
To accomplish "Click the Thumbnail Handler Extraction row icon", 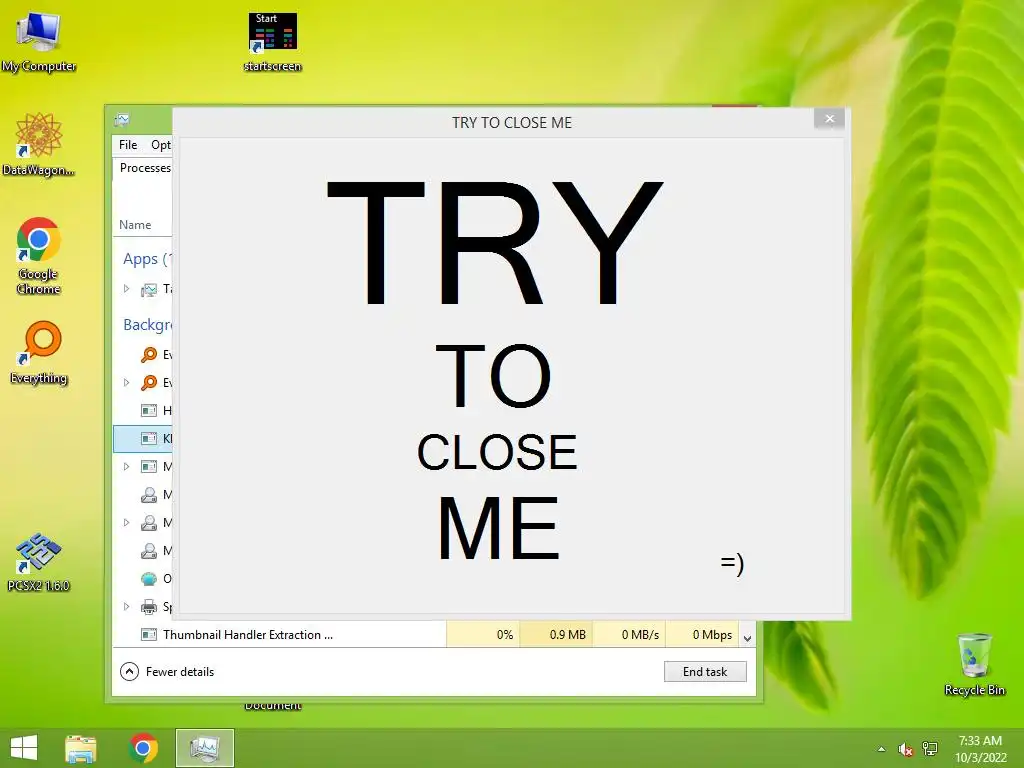I will click(x=149, y=634).
